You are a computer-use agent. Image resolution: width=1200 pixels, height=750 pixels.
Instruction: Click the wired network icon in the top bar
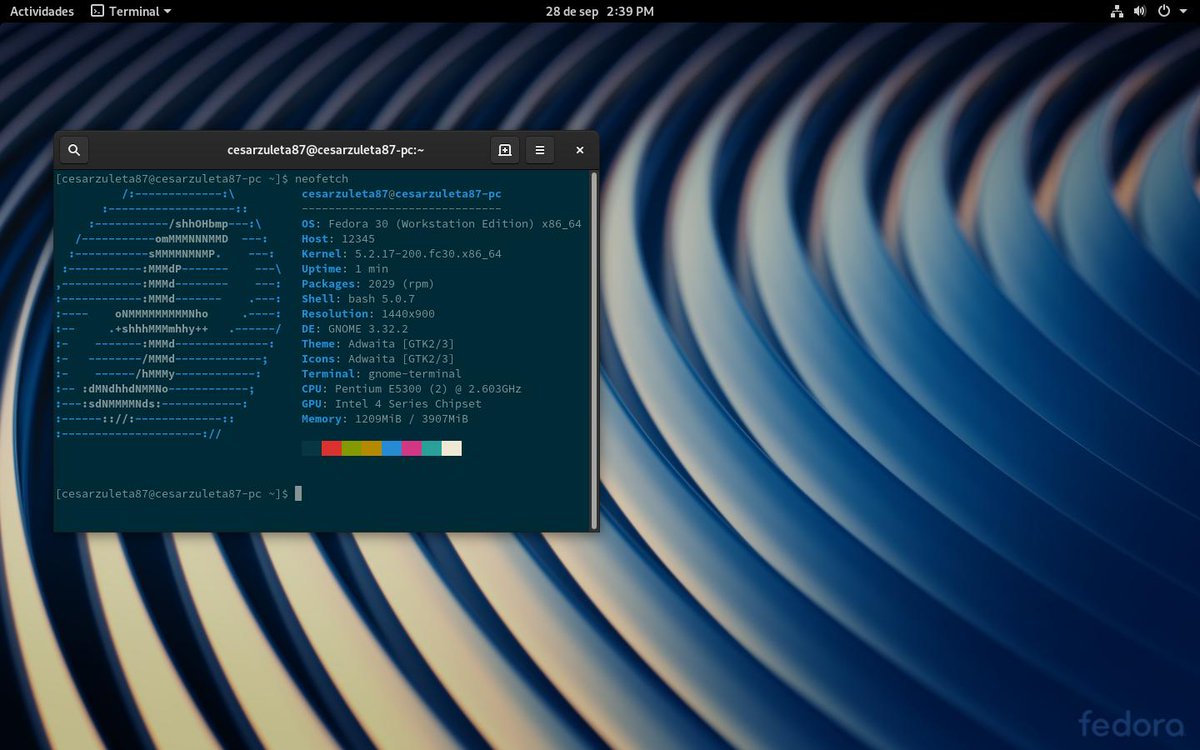click(x=1118, y=11)
